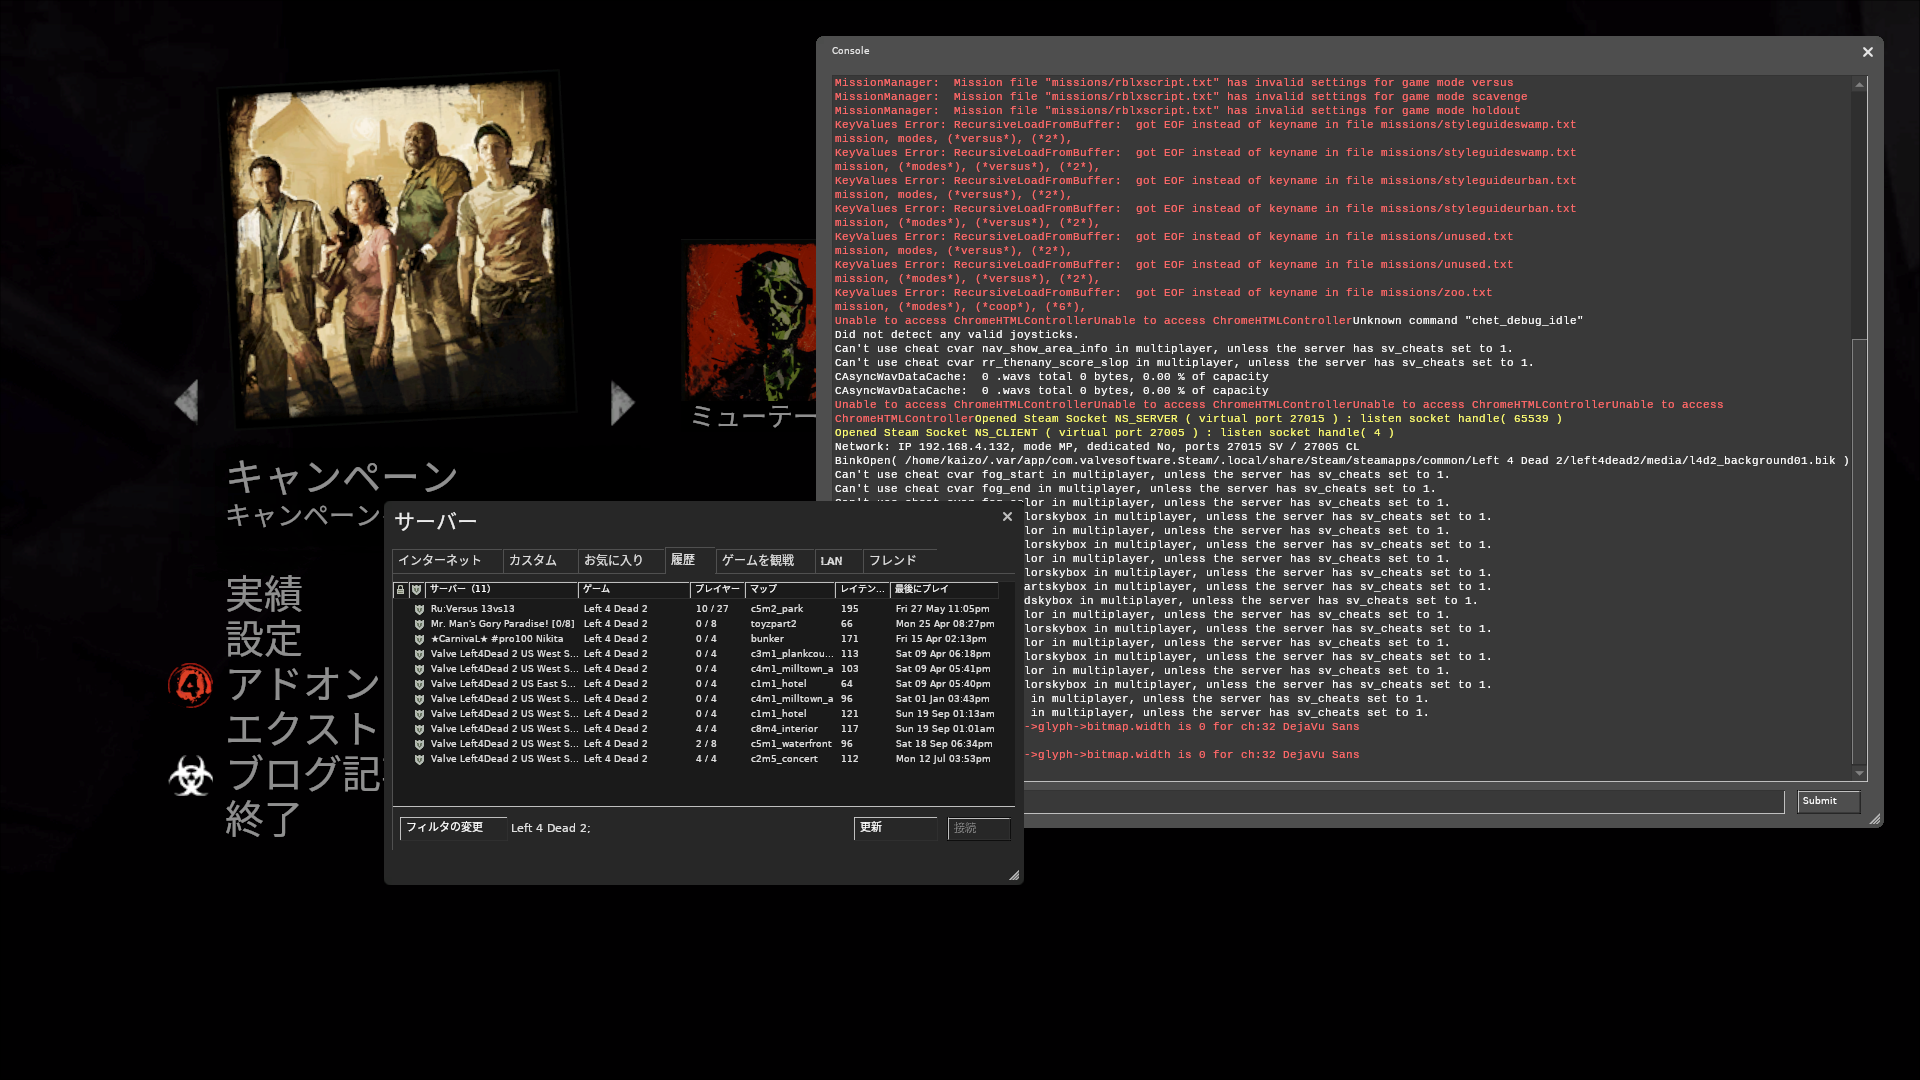Image resolution: width=1920 pixels, height=1080 pixels.
Task: Click the white biohazard icon
Action: [x=190, y=776]
